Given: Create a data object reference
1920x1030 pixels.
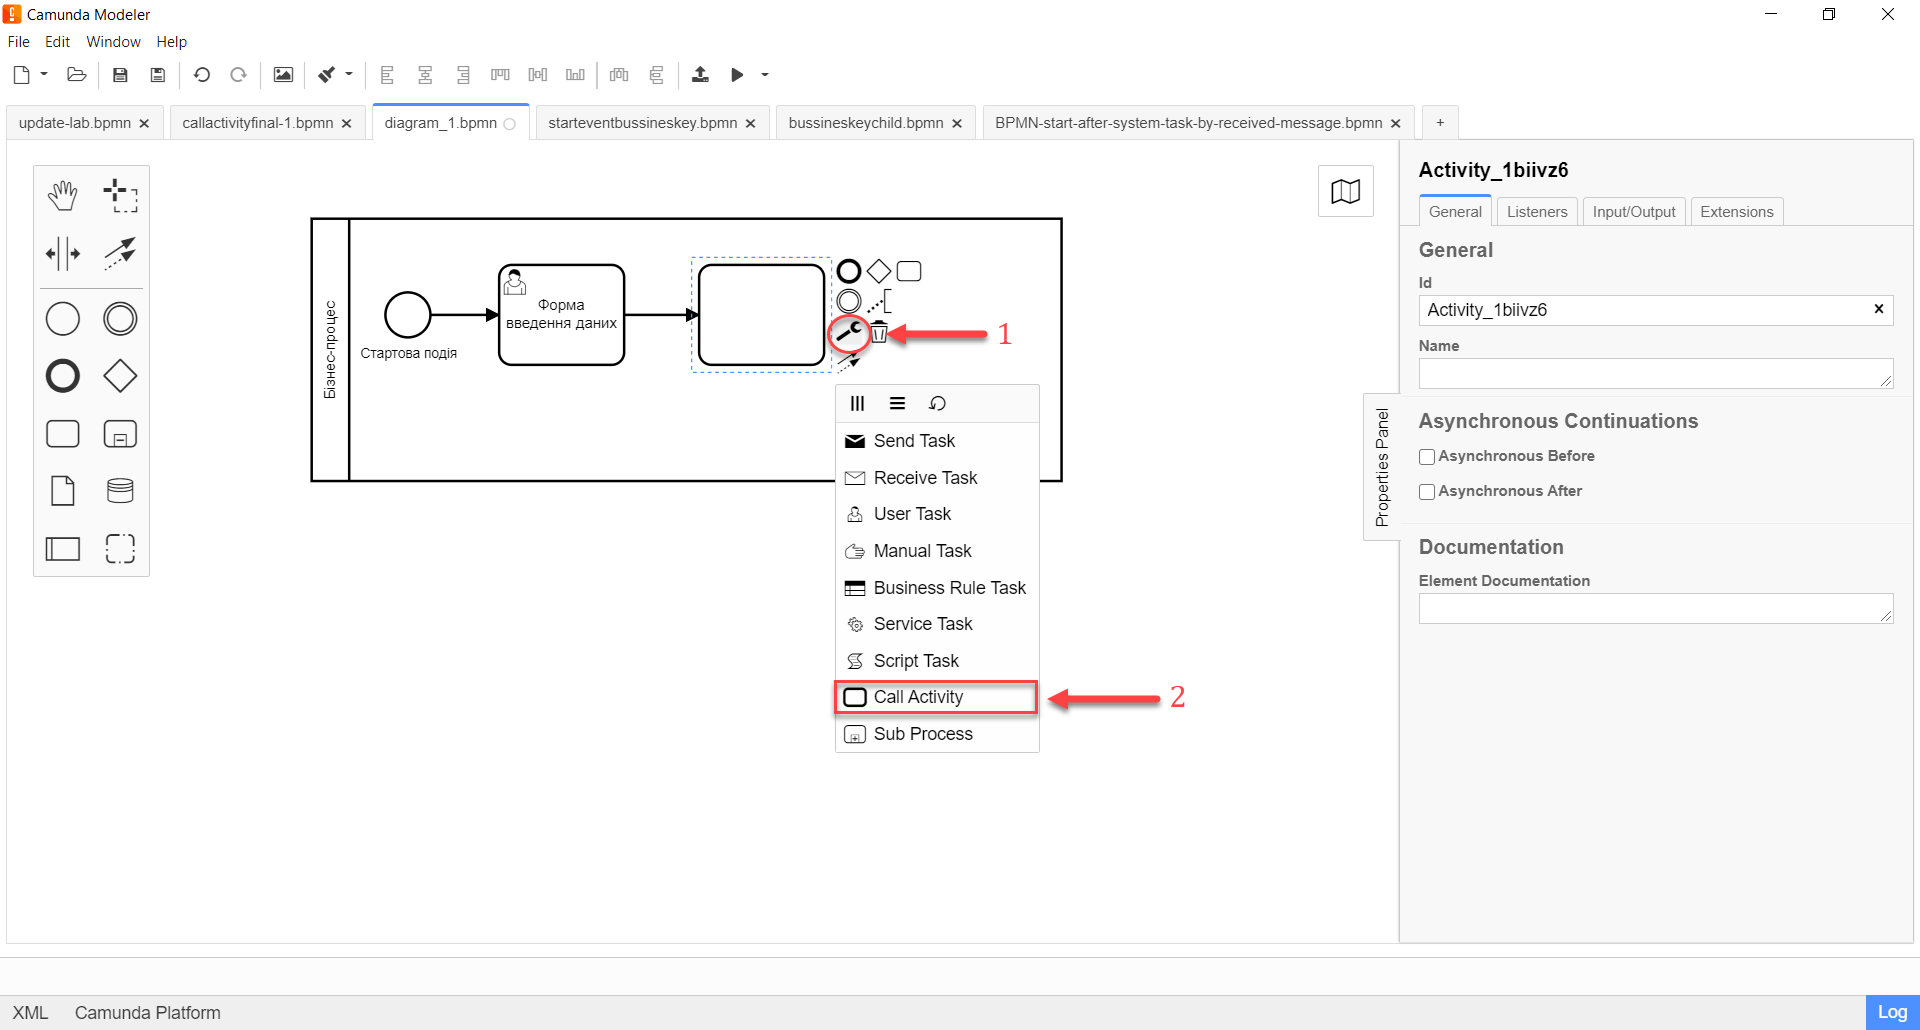Looking at the screenshot, I should pos(63,491).
